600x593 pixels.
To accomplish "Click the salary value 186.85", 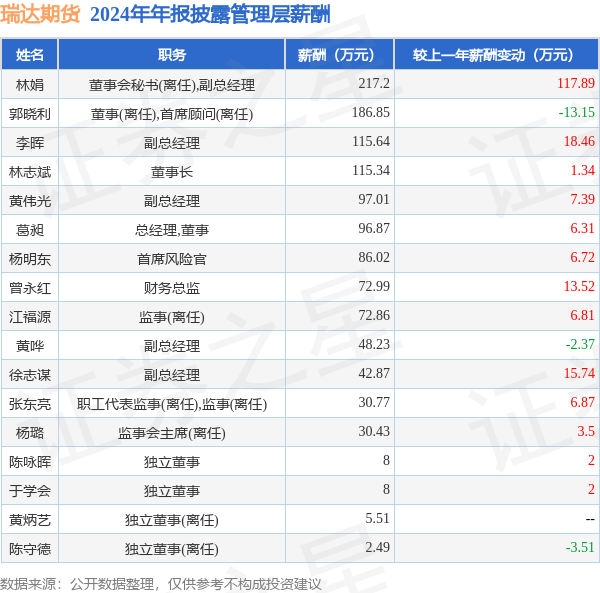I will coord(371,112).
